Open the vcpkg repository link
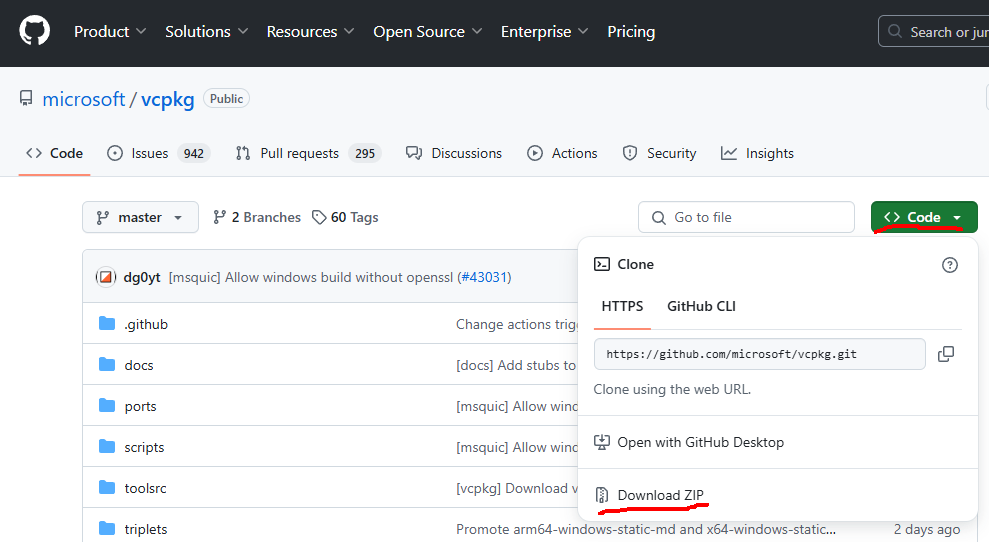 pos(168,99)
